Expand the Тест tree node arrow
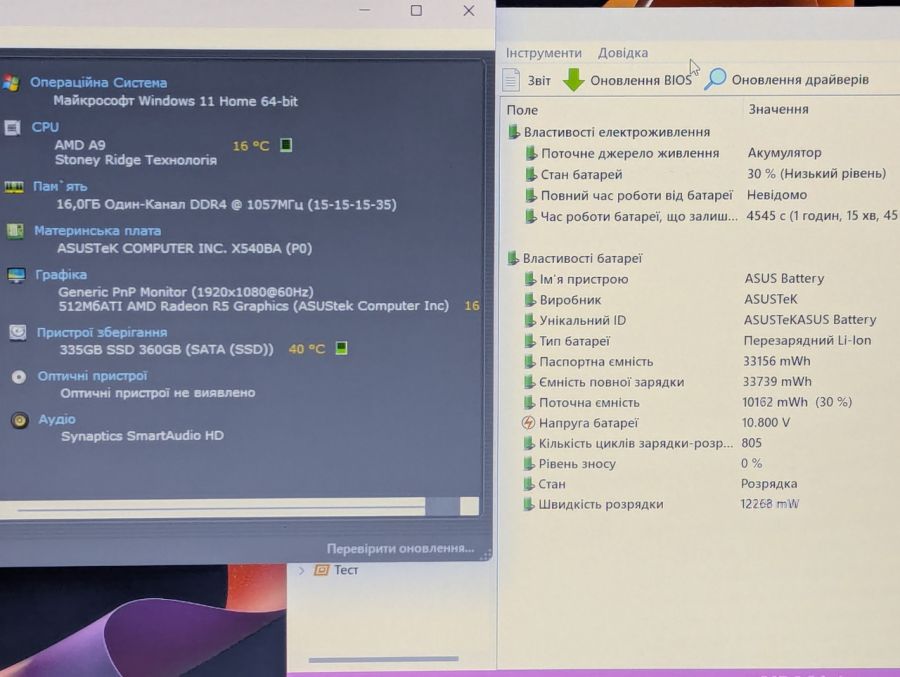Screen dimensions: 900x677 pyautogui.click(x=301, y=570)
